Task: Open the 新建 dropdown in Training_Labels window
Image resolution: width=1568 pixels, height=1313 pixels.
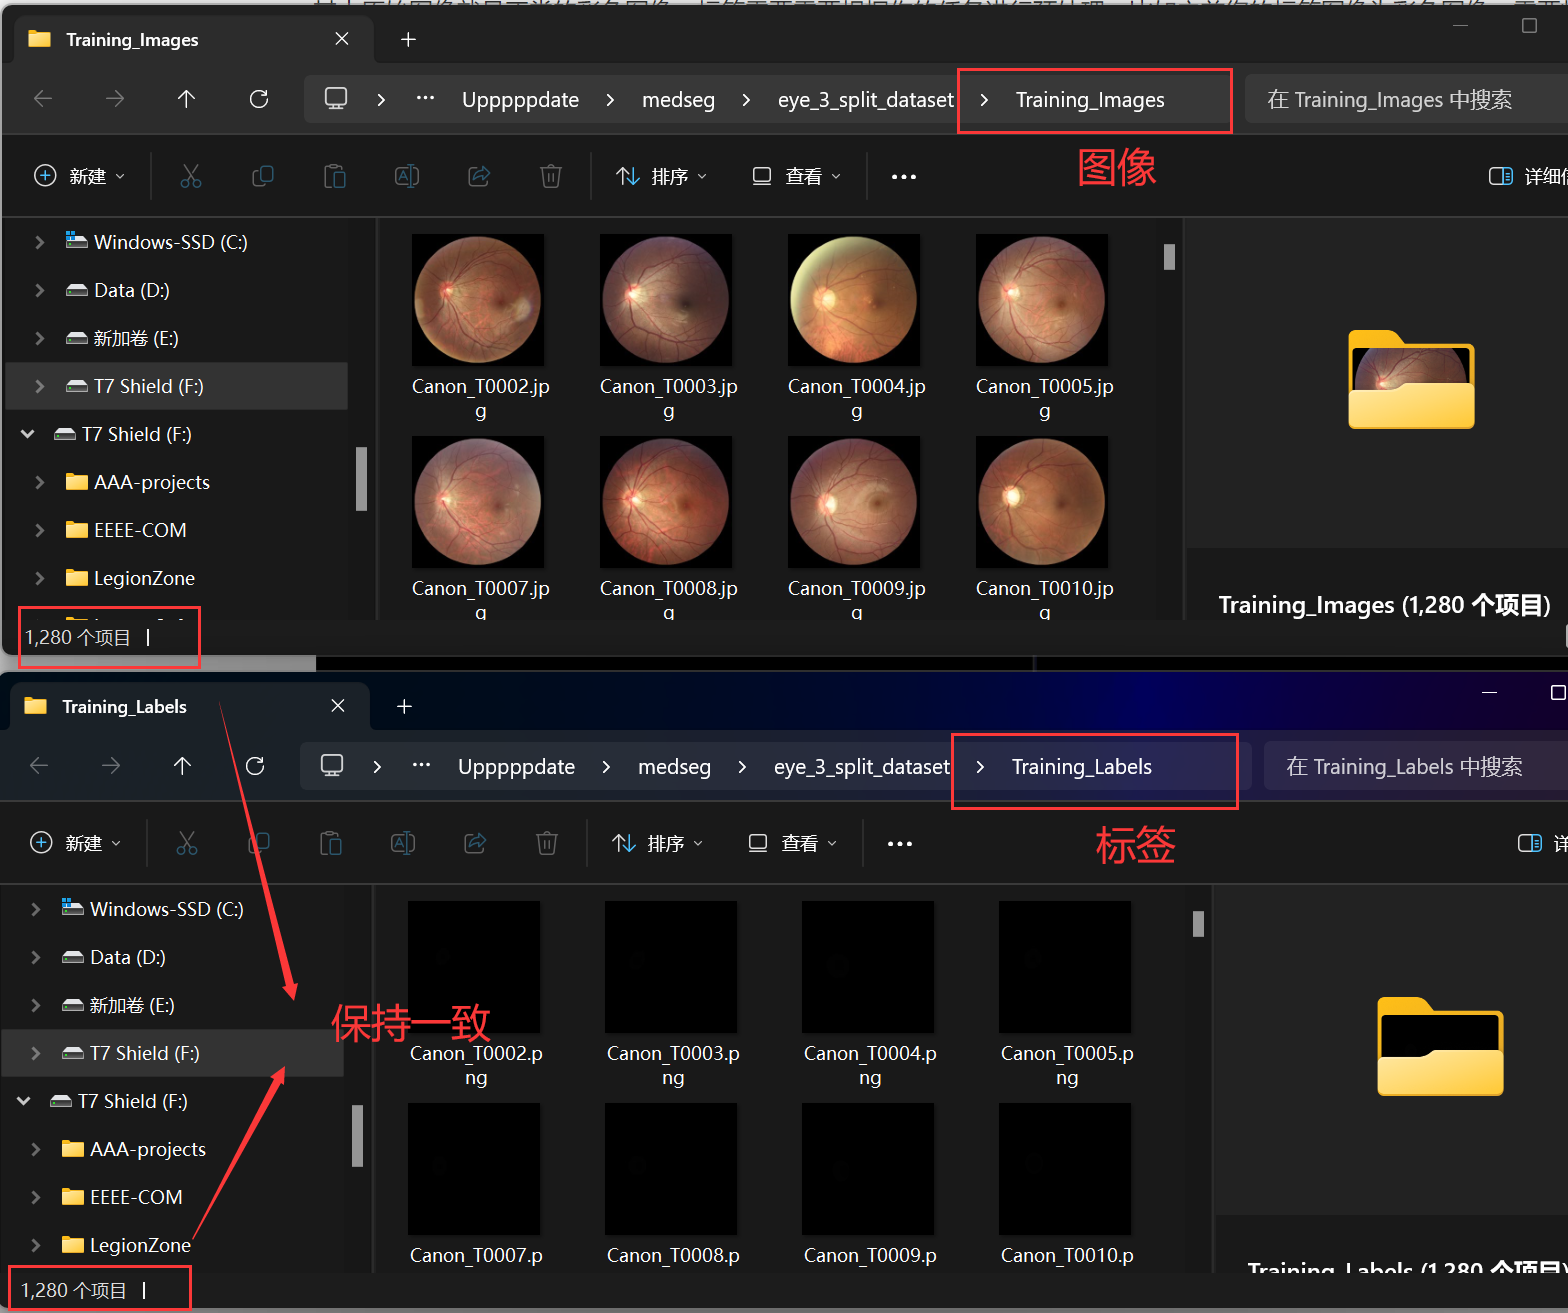Action: coord(76,843)
